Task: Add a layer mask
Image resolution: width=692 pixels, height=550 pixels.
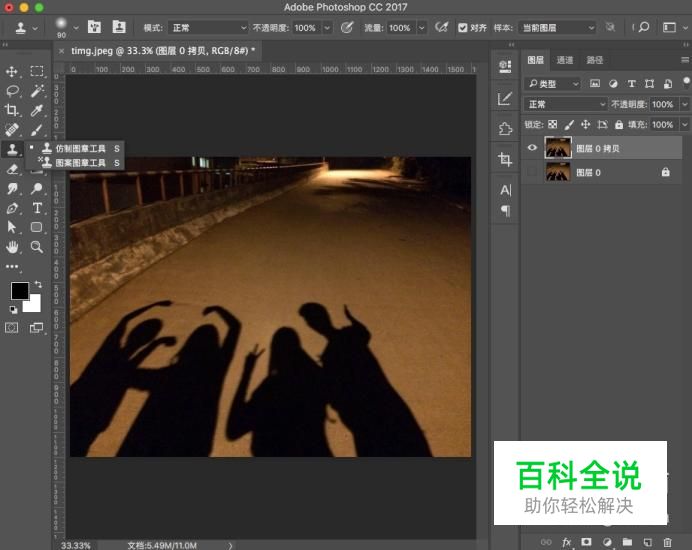Action: point(586,542)
